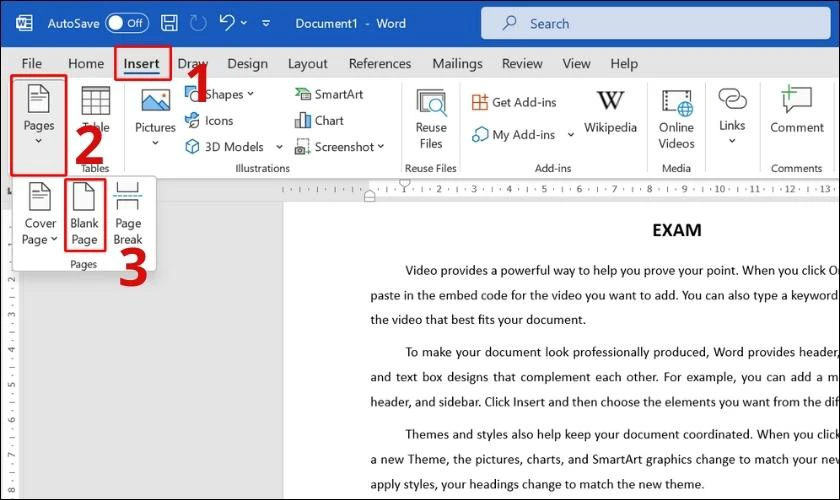Screen dimensions: 840x500
Task: Click the Cover Page icon
Action: coord(40,196)
